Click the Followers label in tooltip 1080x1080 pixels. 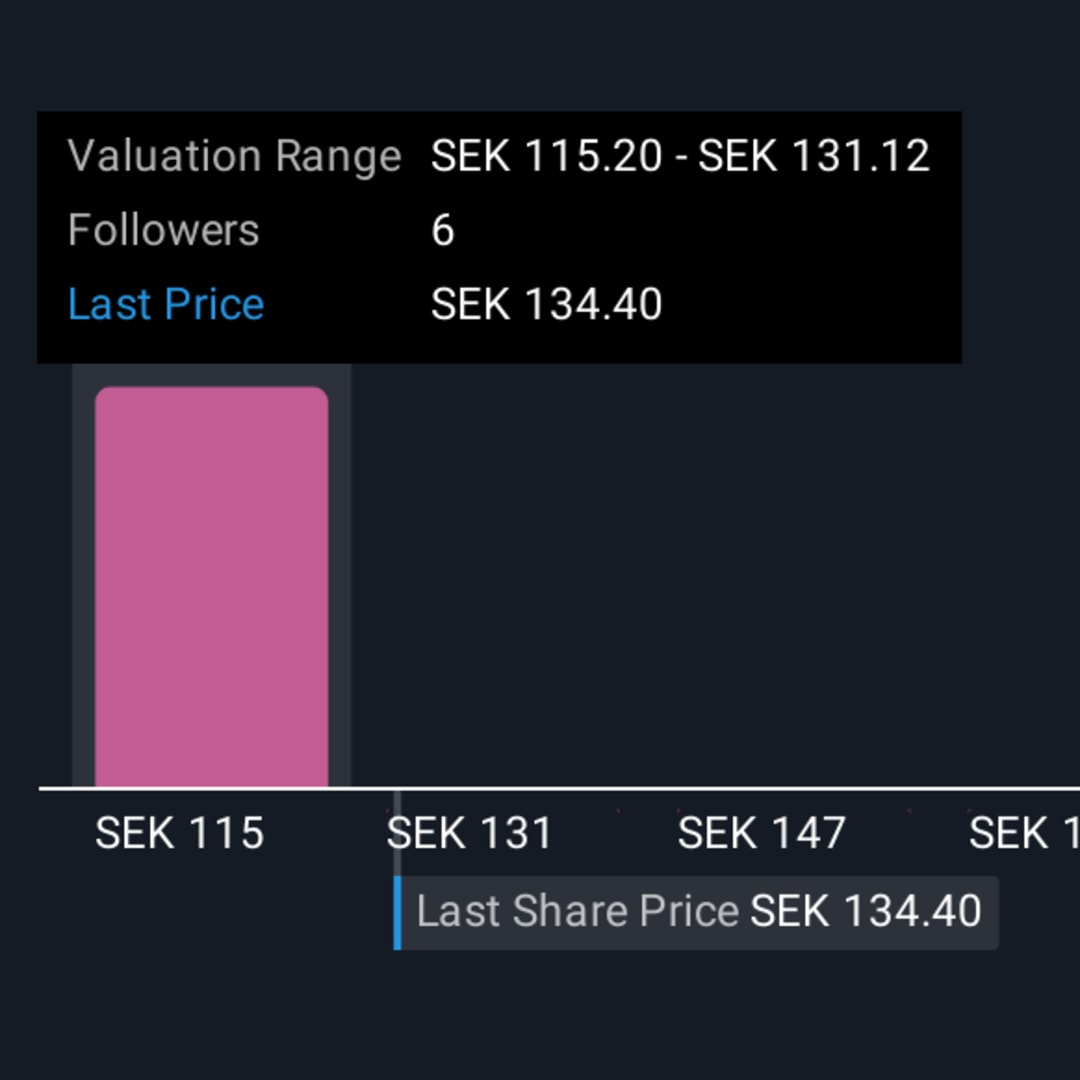tap(163, 229)
